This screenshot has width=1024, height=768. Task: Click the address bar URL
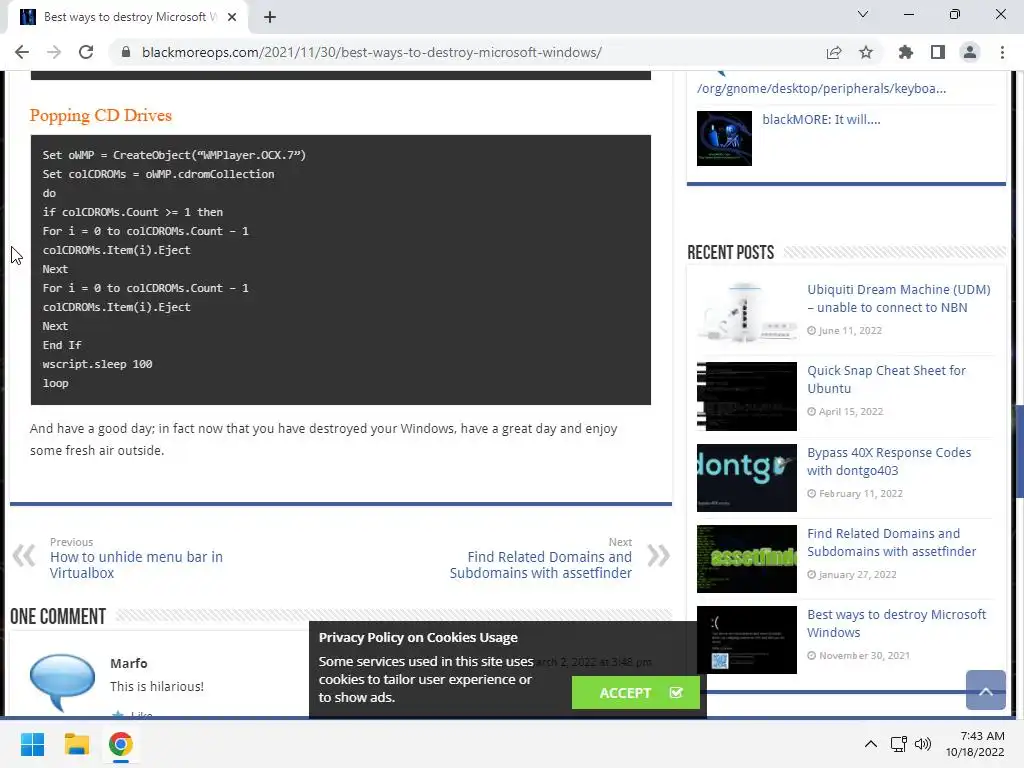coord(372,52)
